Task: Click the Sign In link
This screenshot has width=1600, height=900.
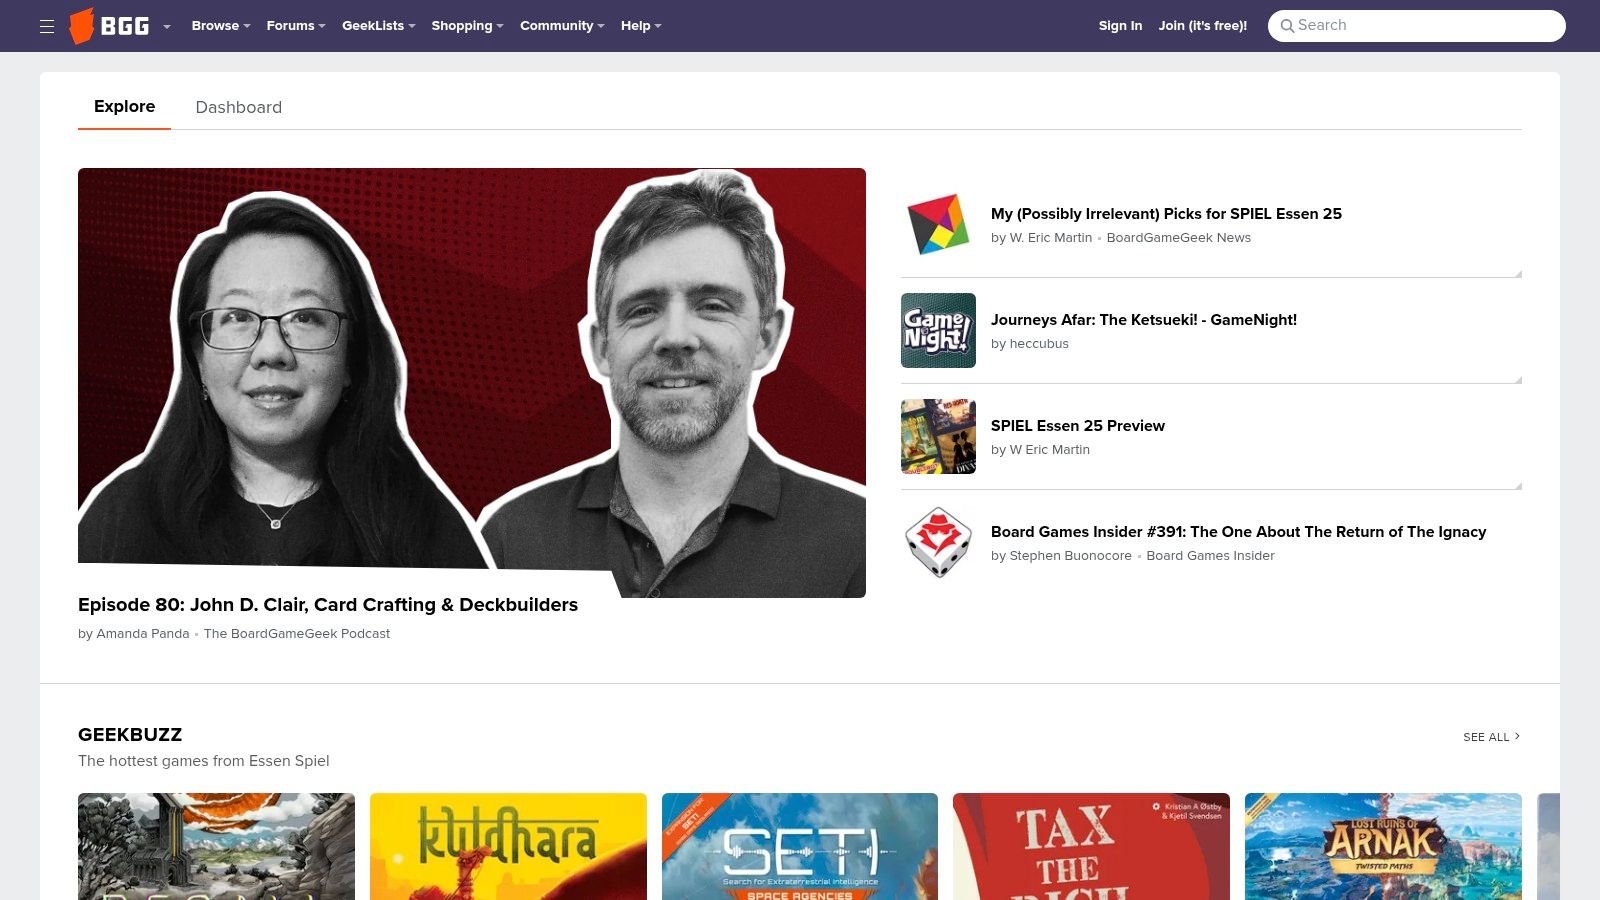Action: (x=1120, y=26)
